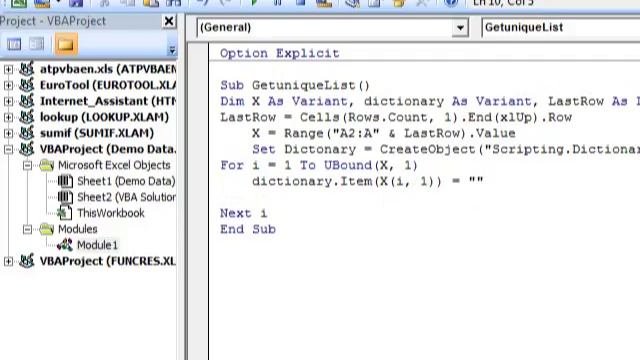Click the View Code icon in Project panel
The image size is (640, 360).
(14, 44)
